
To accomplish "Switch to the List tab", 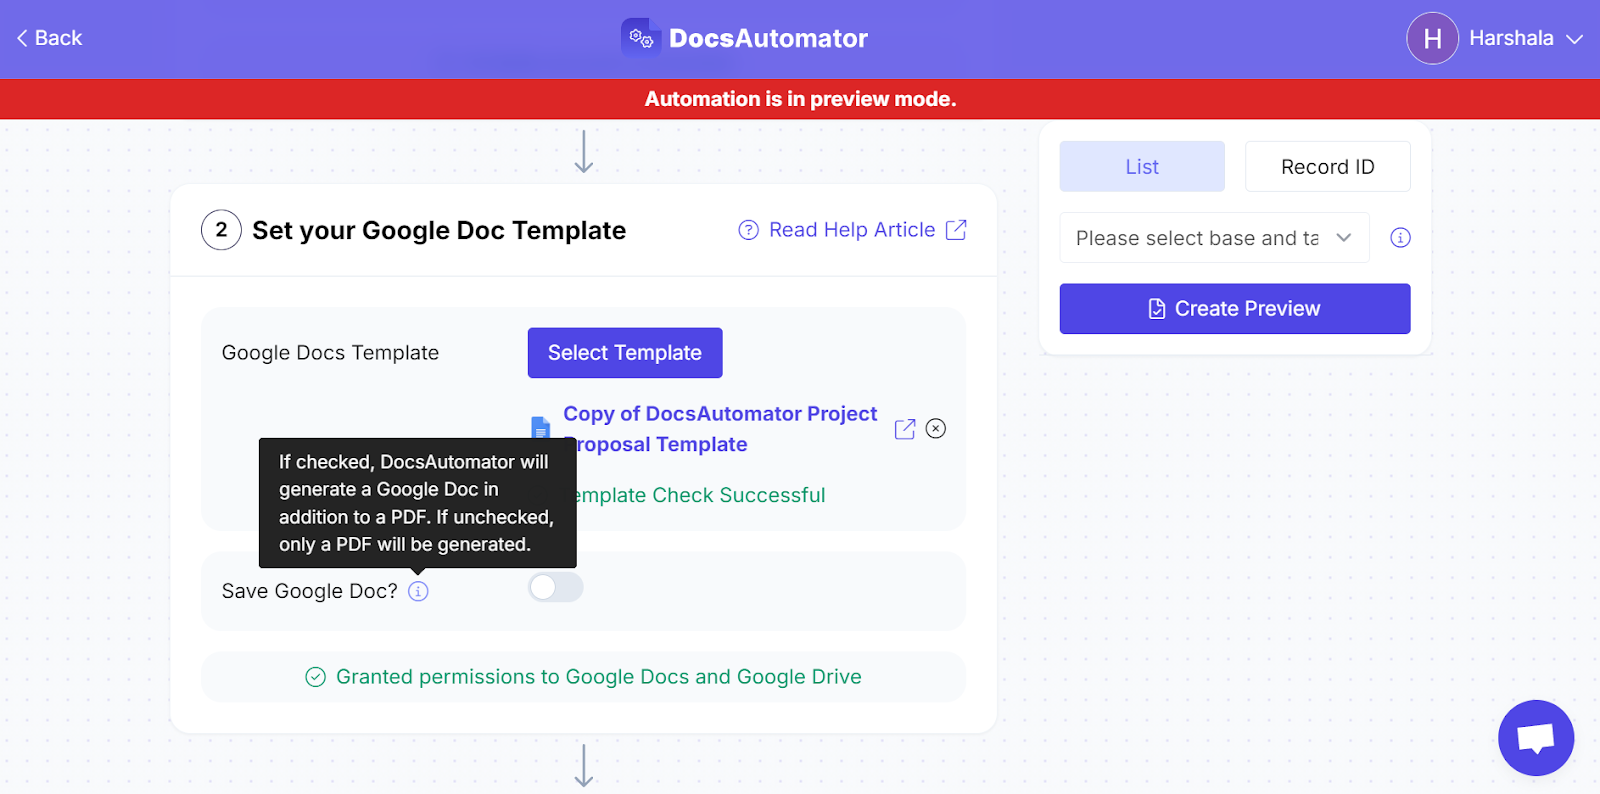I will coord(1142,166).
